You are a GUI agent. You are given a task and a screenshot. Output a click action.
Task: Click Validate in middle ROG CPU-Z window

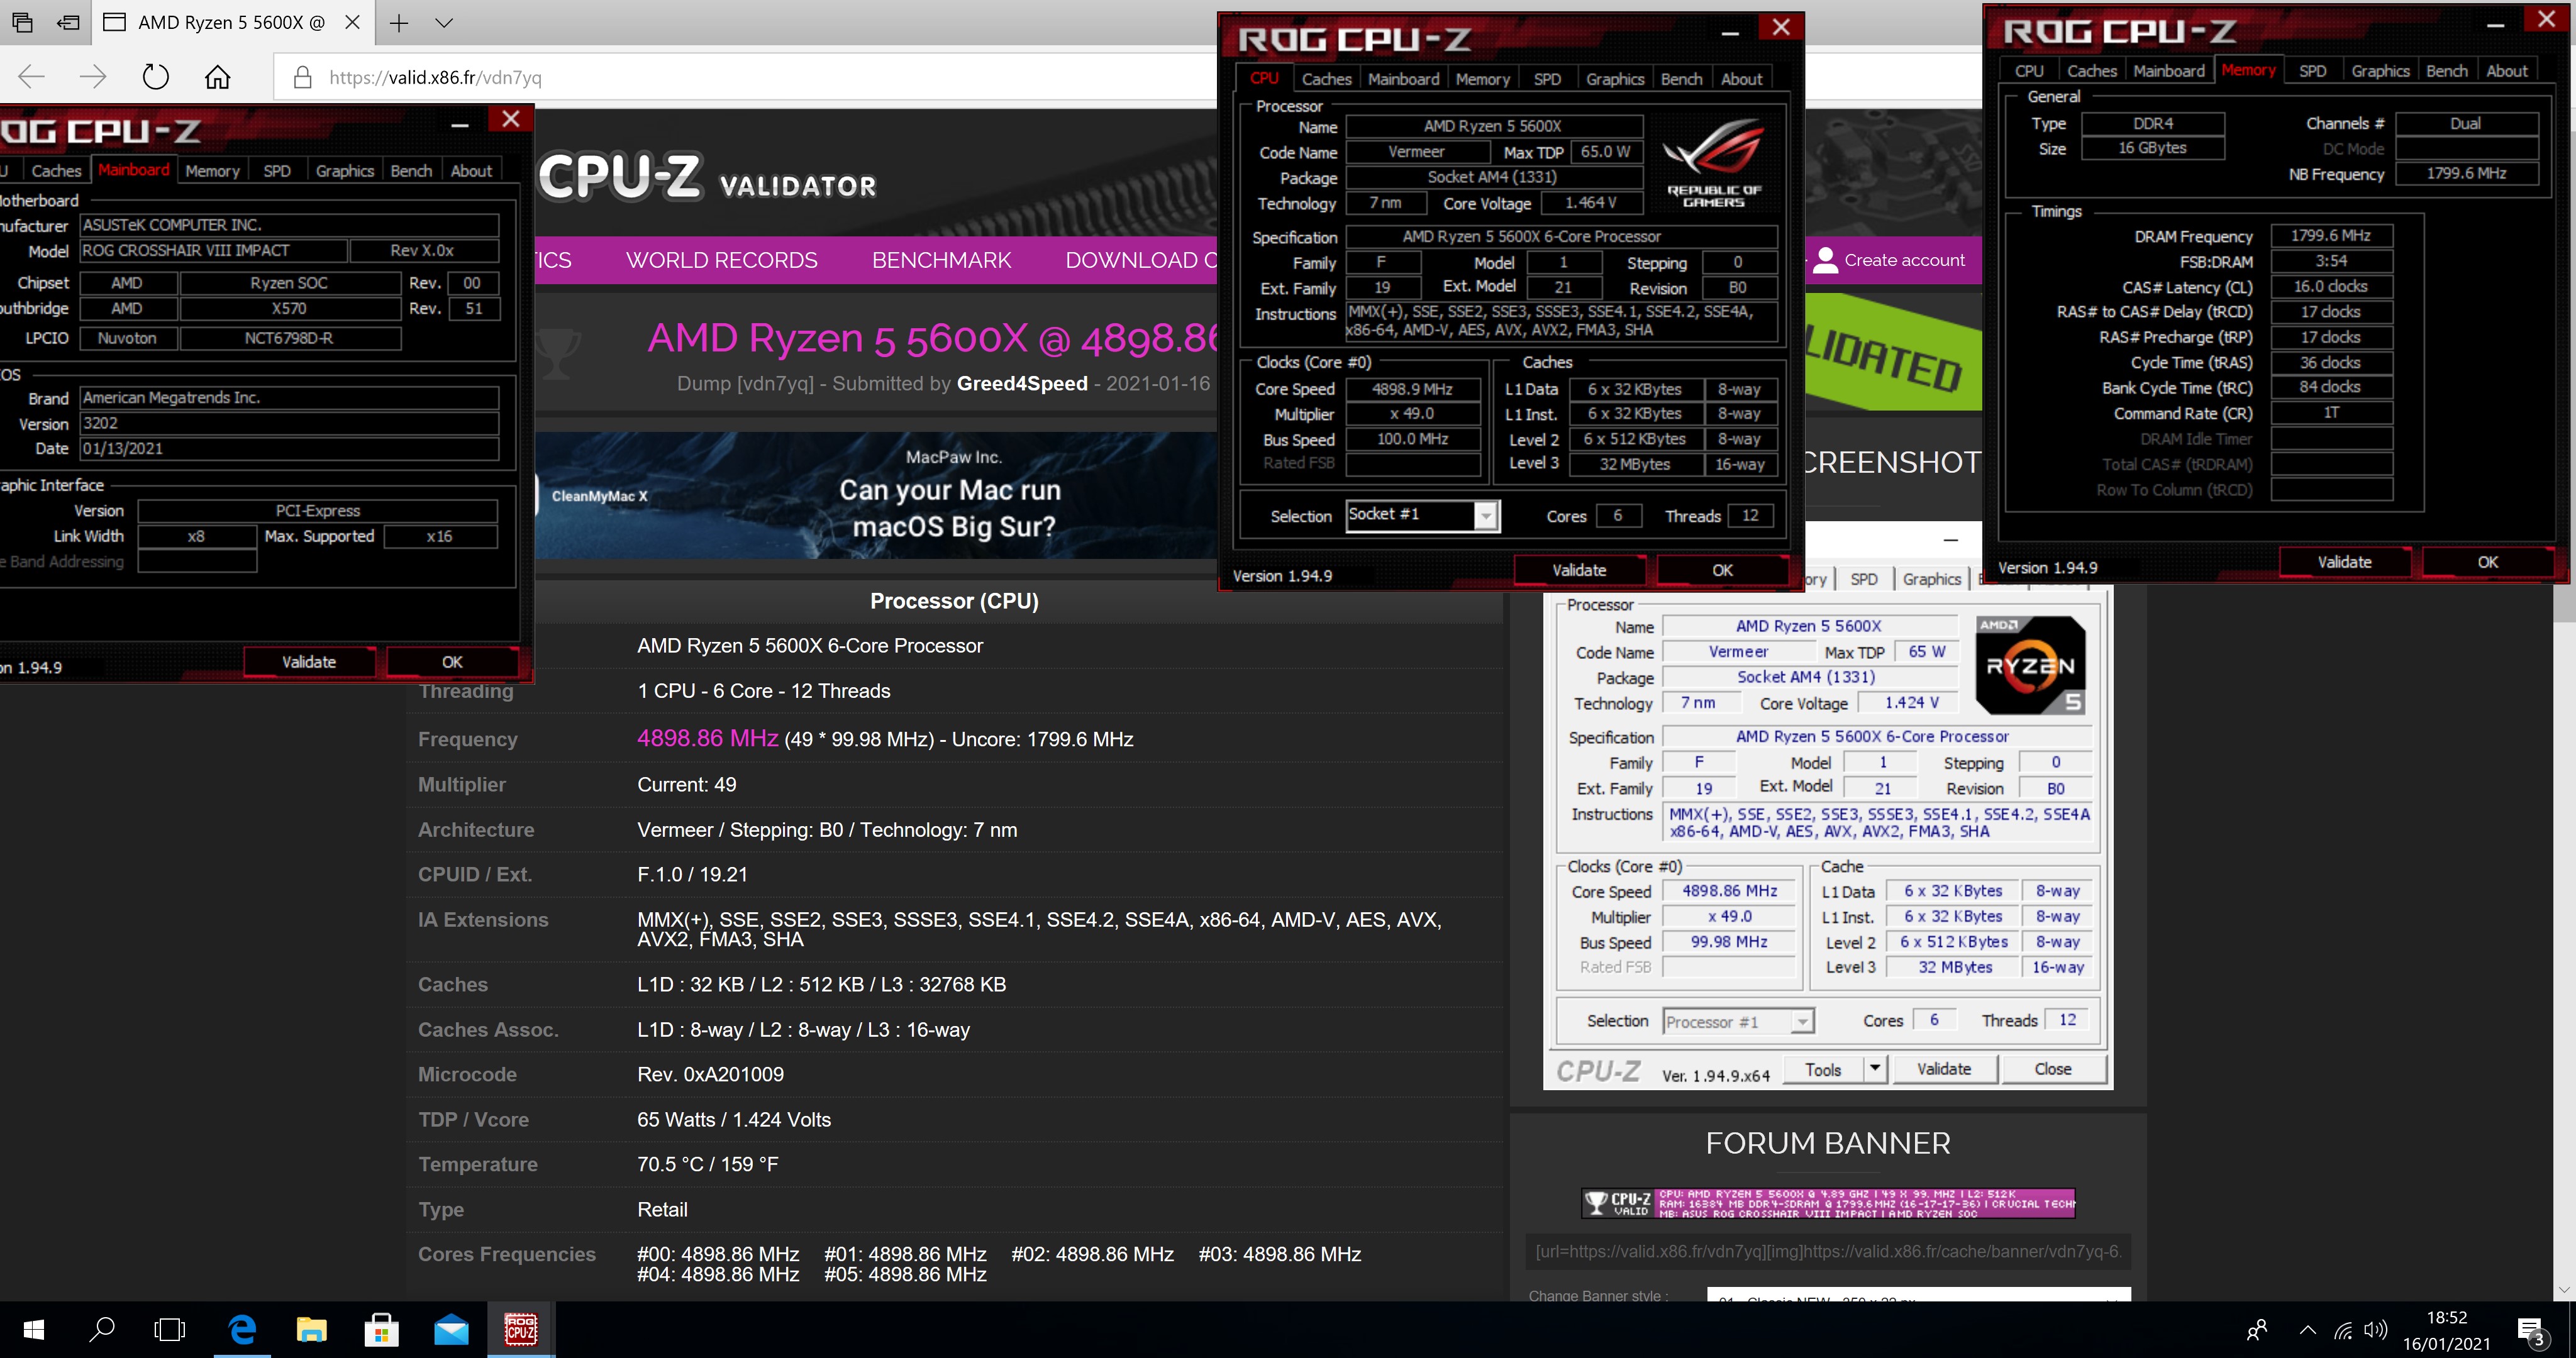tap(1579, 570)
